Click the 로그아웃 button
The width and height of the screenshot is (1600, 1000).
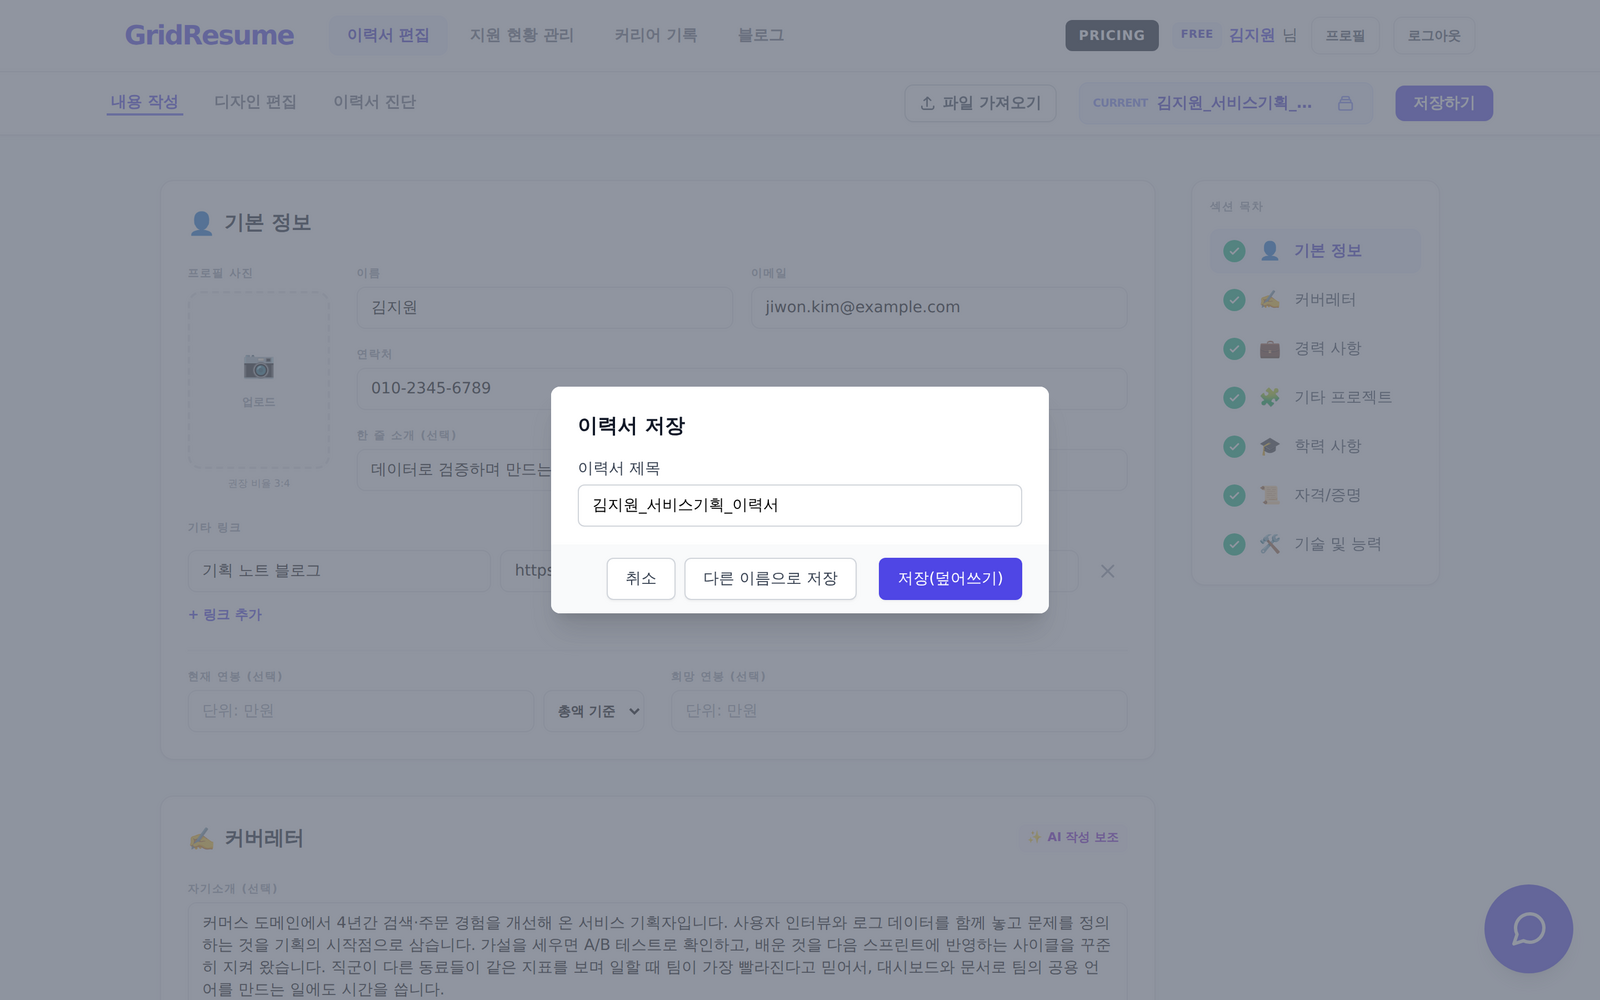click(x=1434, y=35)
